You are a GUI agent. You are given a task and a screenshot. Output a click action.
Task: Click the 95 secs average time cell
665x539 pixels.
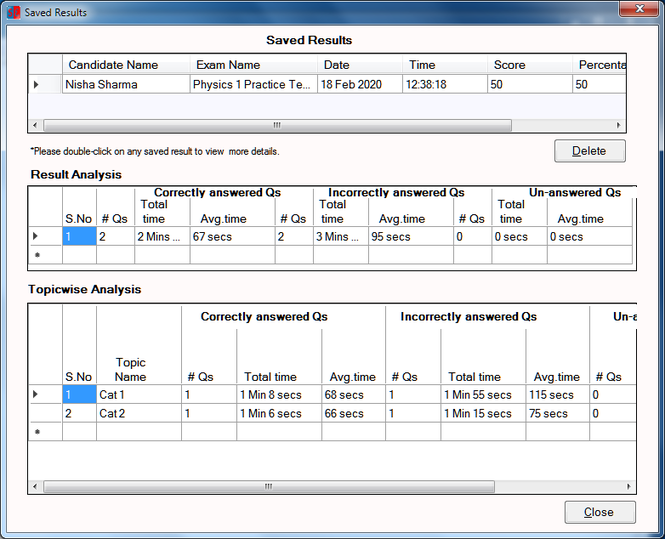[x=411, y=237]
